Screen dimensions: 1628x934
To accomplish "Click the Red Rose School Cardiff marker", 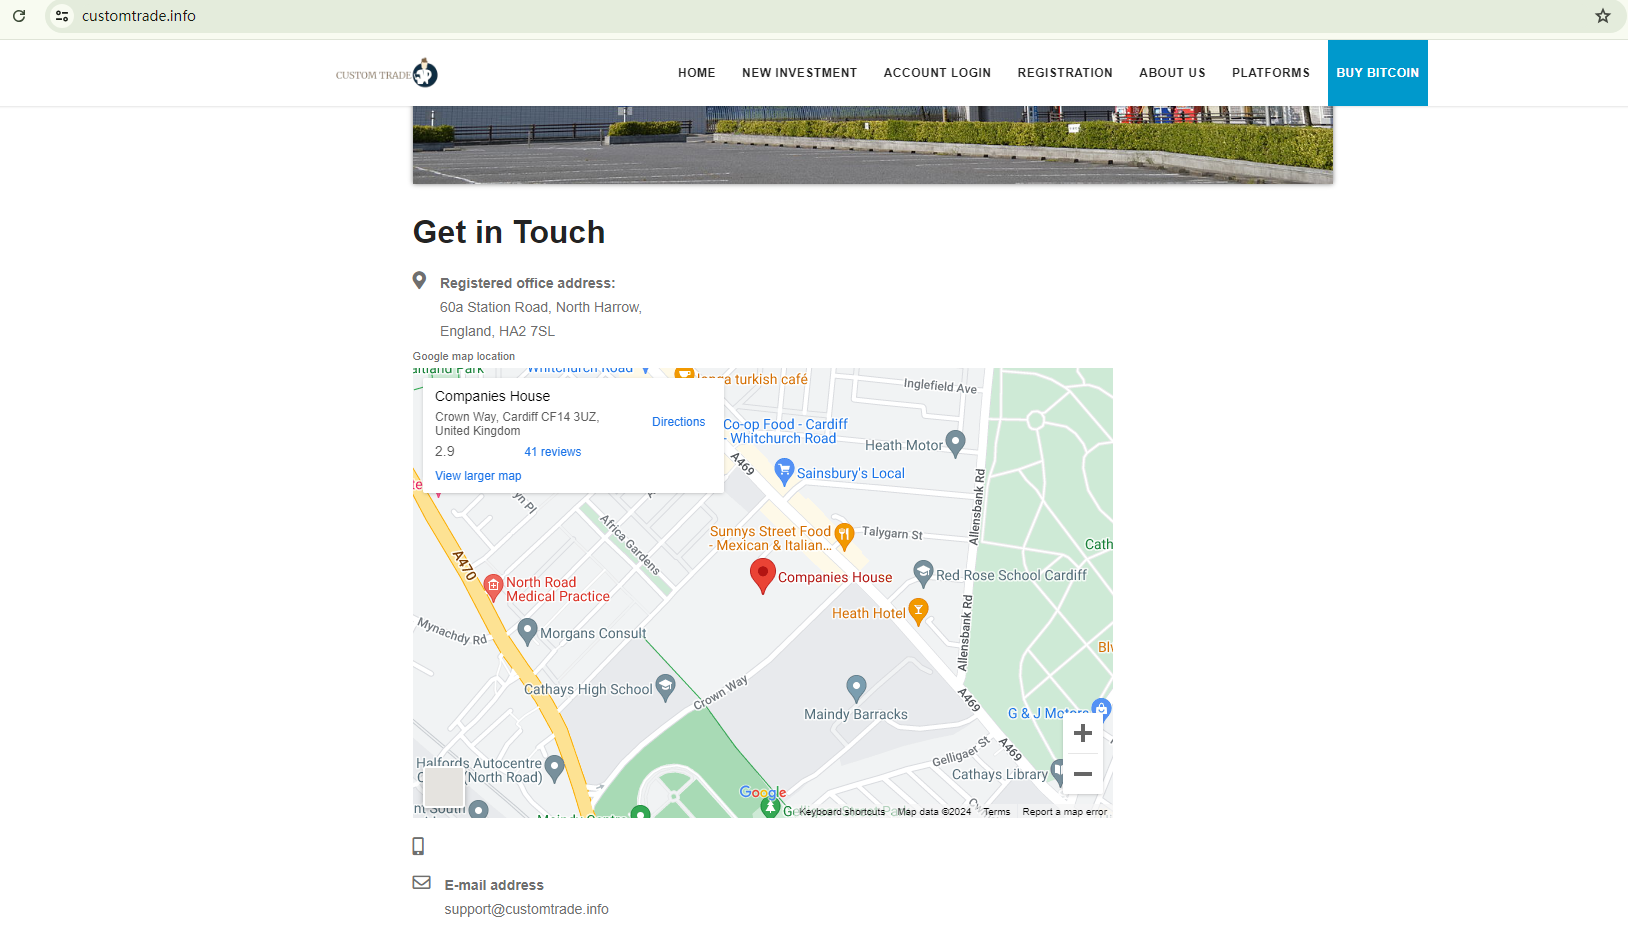I will pyautogui.click(x=924, y=574).
